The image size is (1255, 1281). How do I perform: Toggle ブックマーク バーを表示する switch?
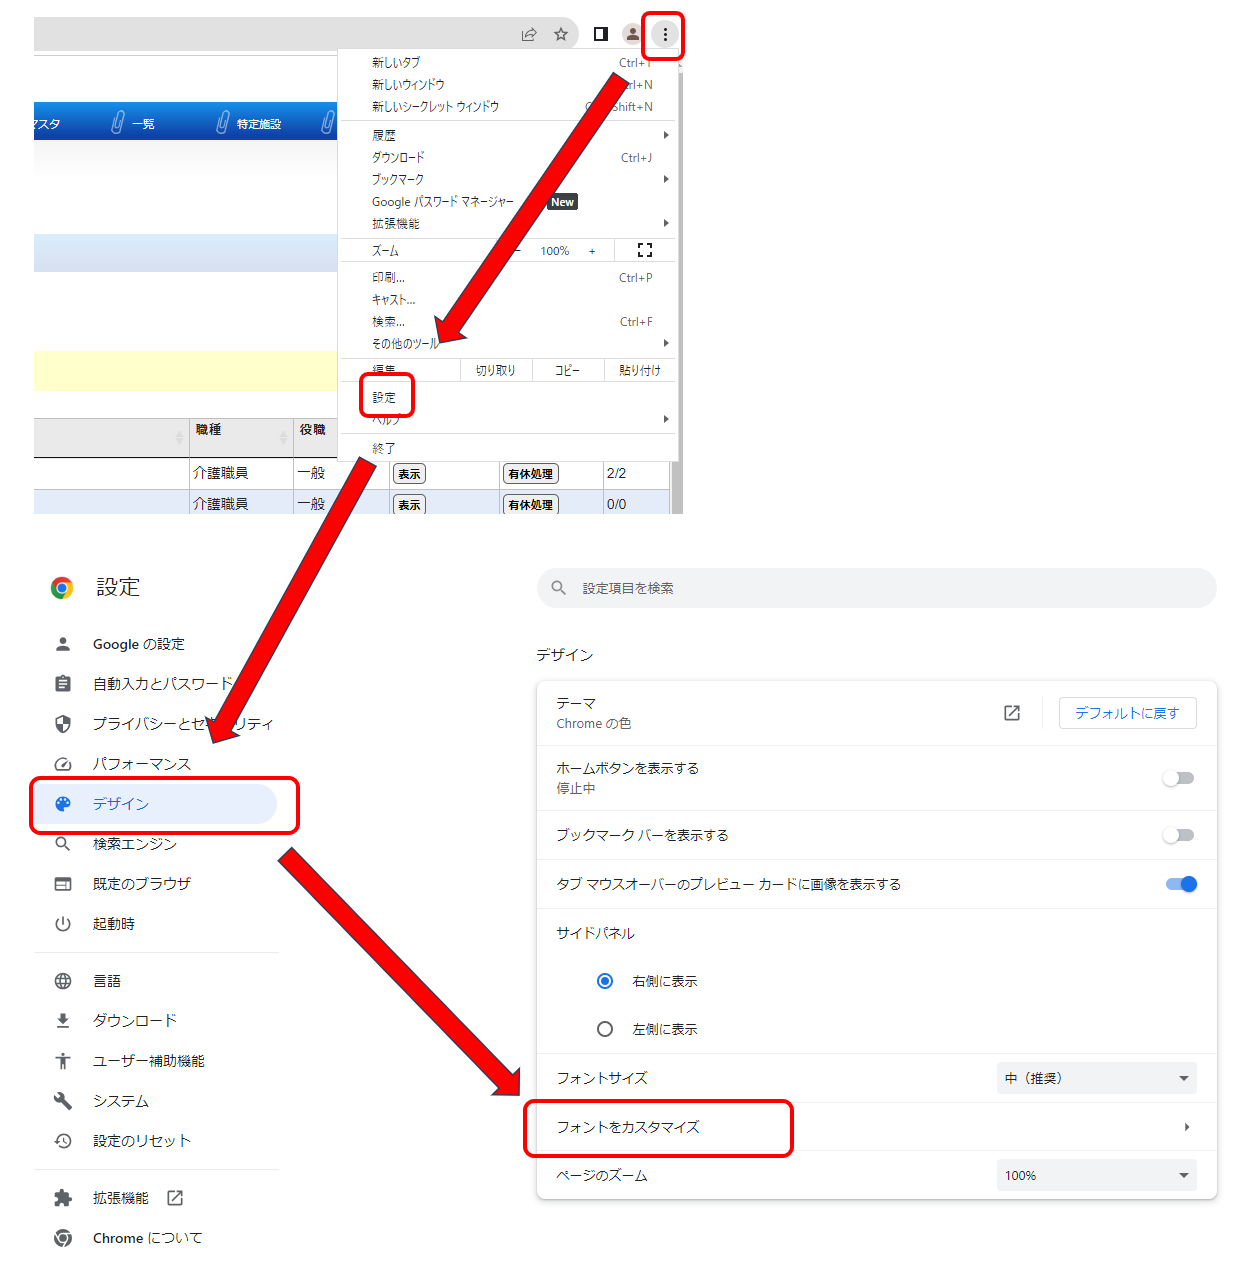1178,835
